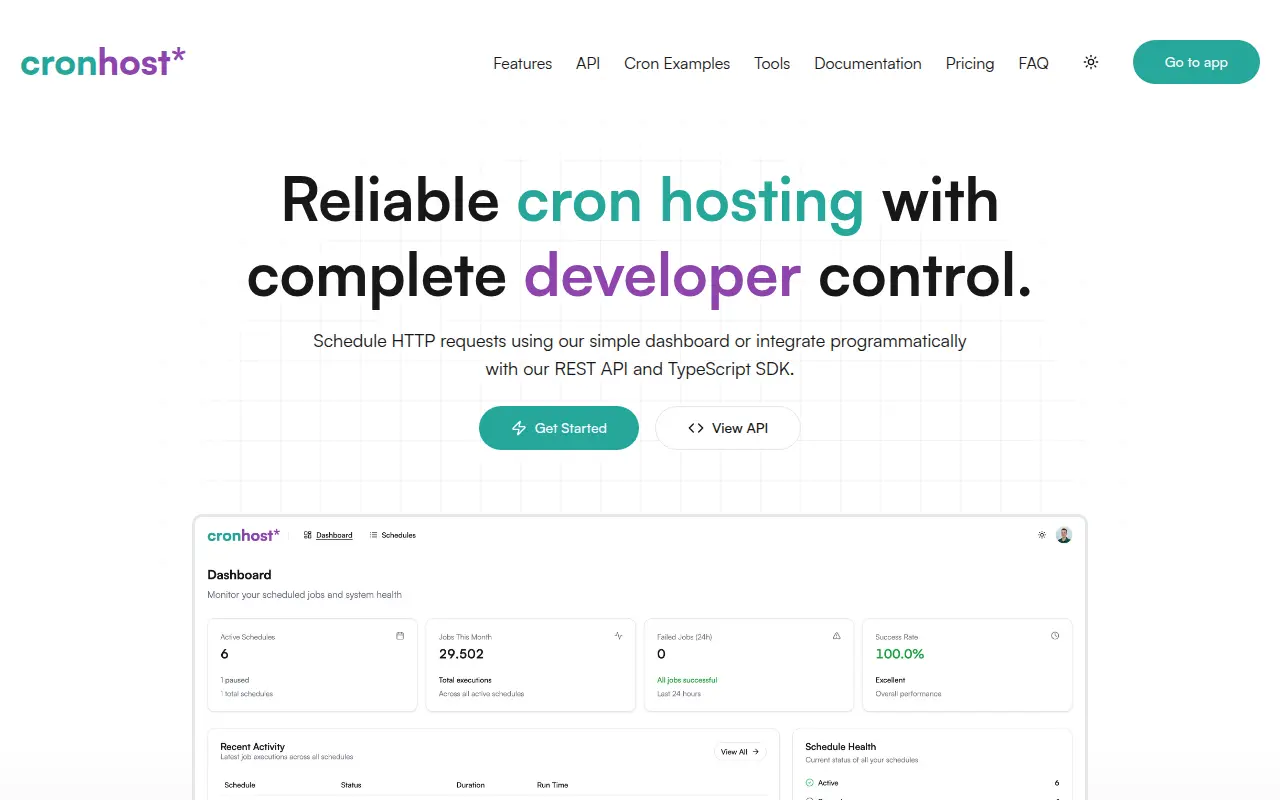Open the Tools menu item

772,63
